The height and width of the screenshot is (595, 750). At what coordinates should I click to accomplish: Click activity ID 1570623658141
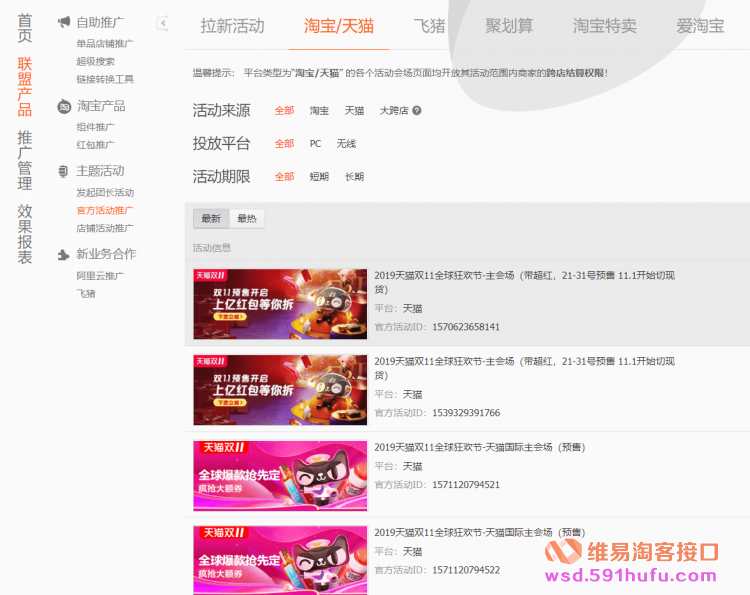pos(466,327)
